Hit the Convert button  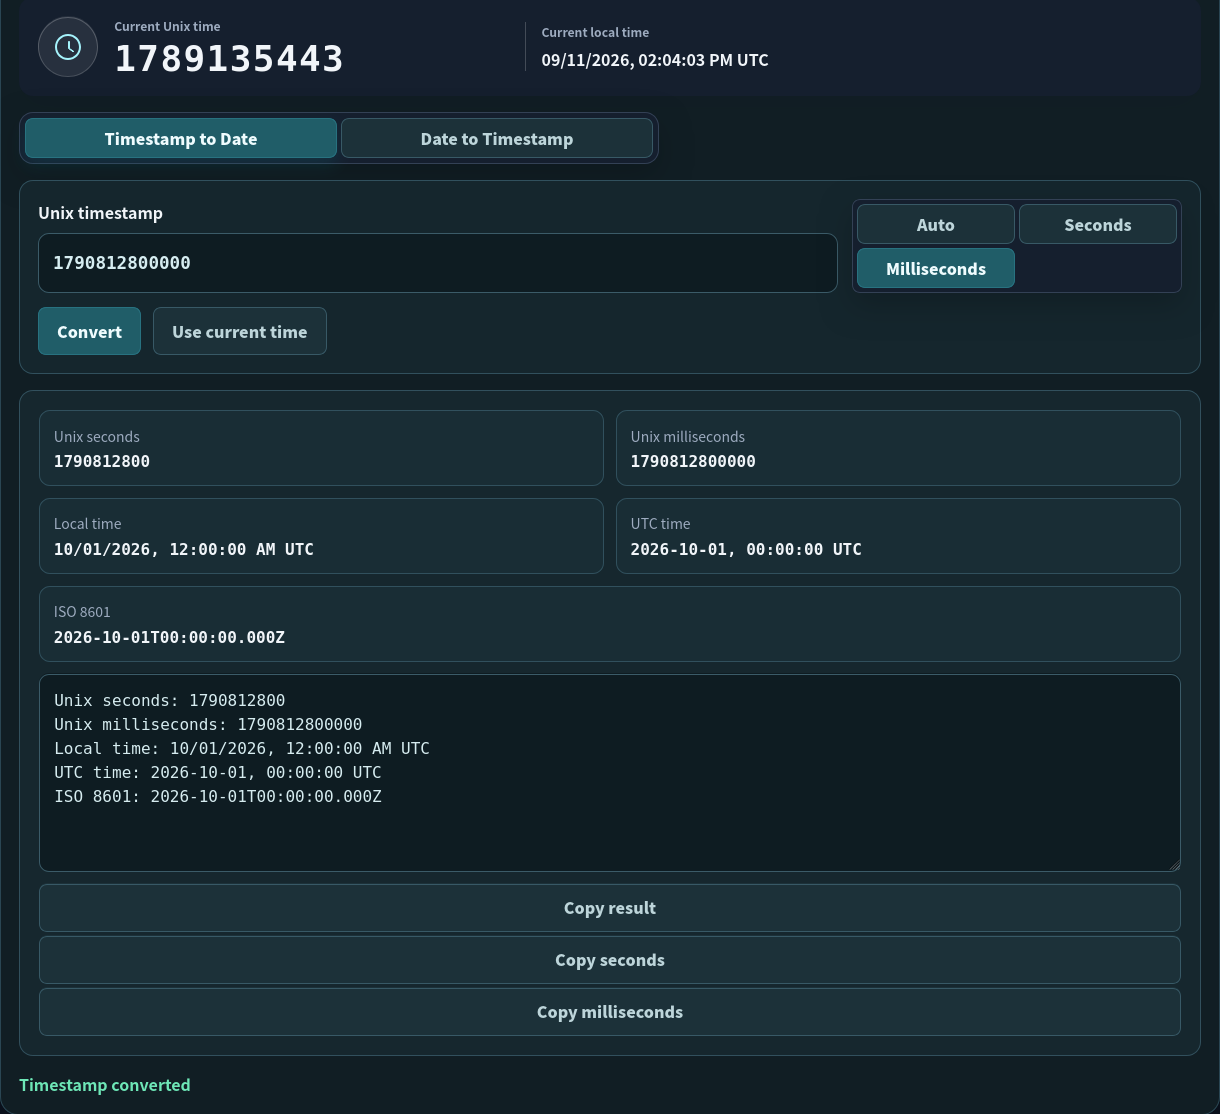coord(89,331)
